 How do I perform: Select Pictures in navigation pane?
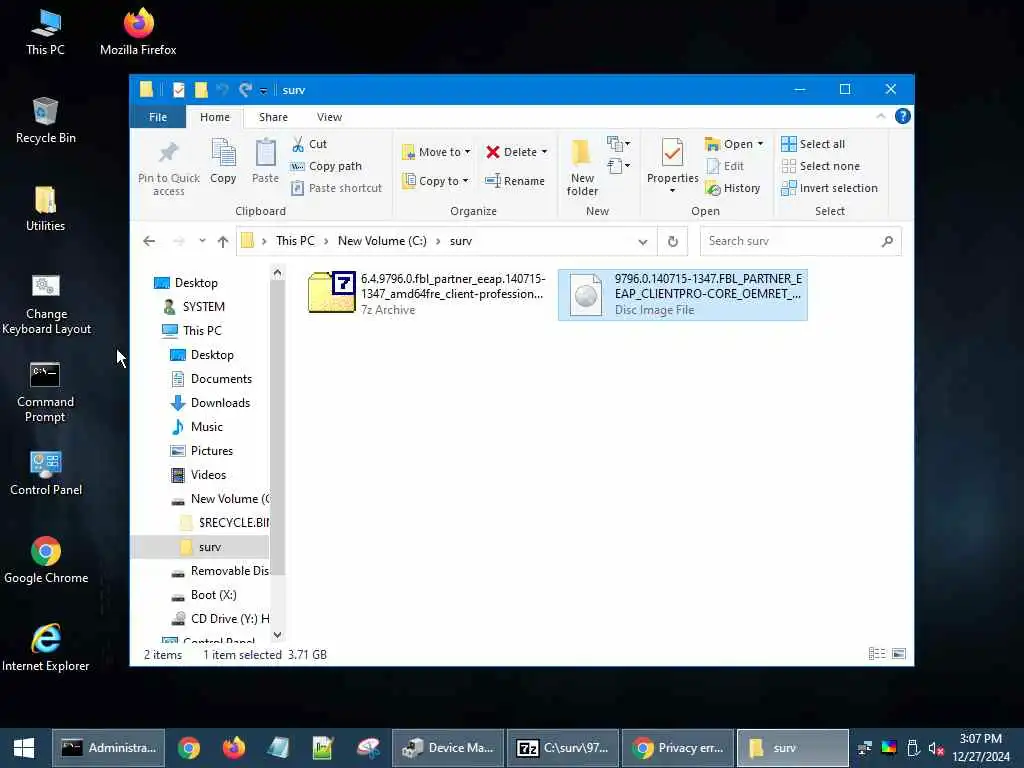(x=212, y=451)
